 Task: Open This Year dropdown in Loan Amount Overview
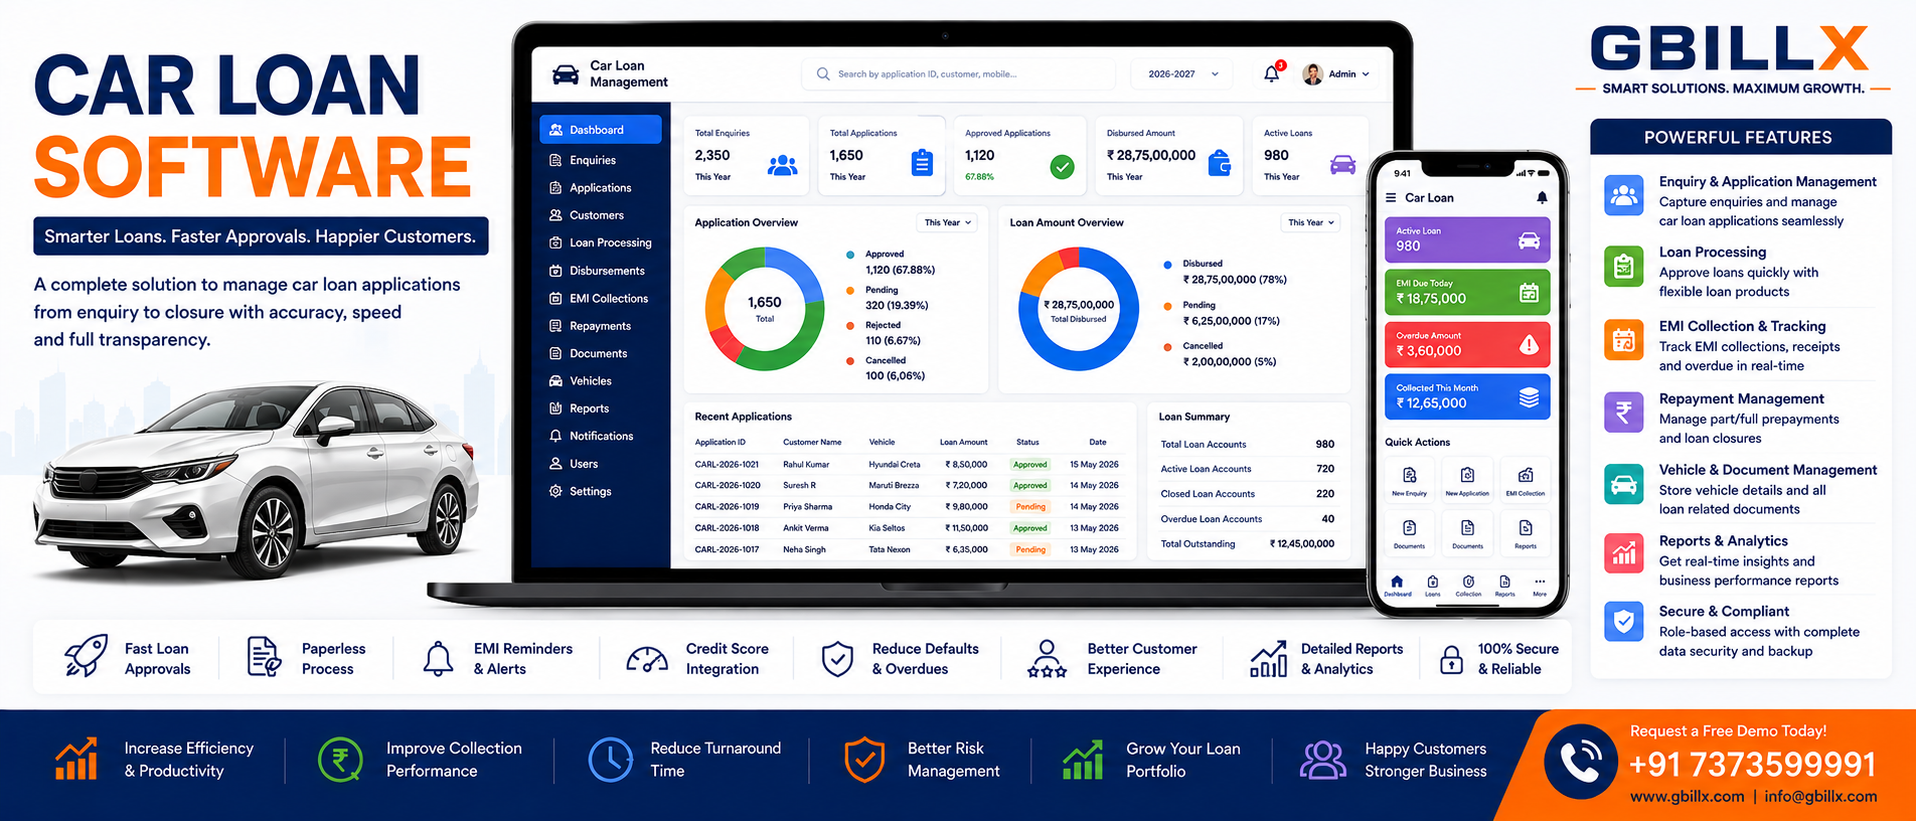click(x=1311, y=223)
